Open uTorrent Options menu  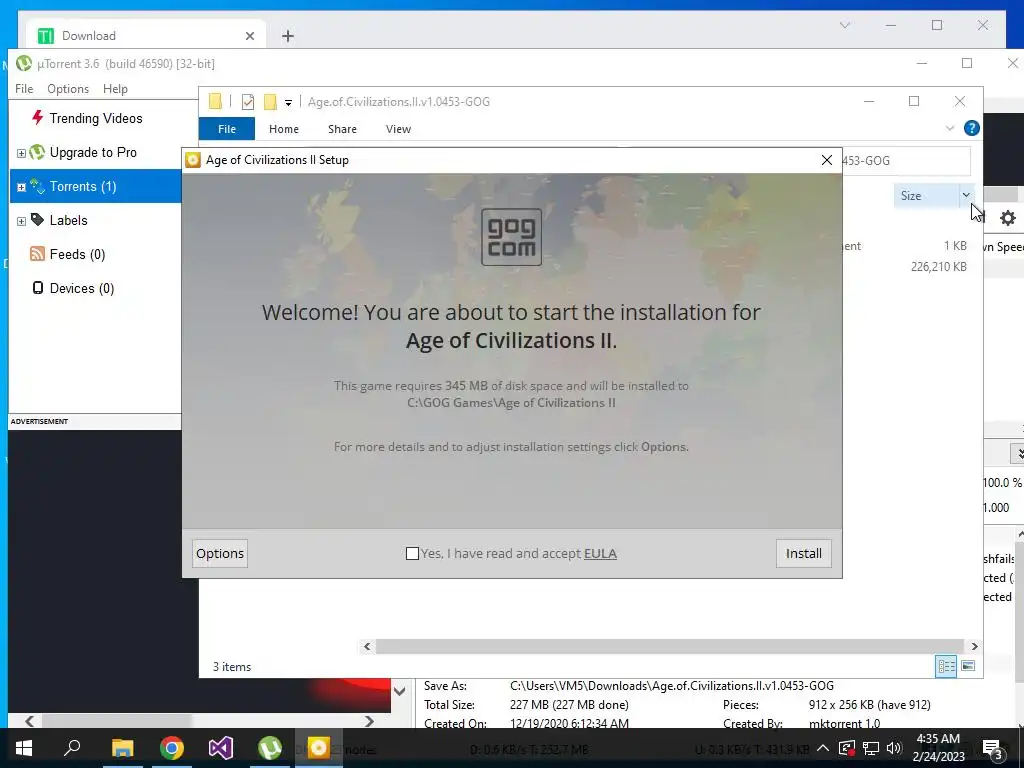coord(68,89)
